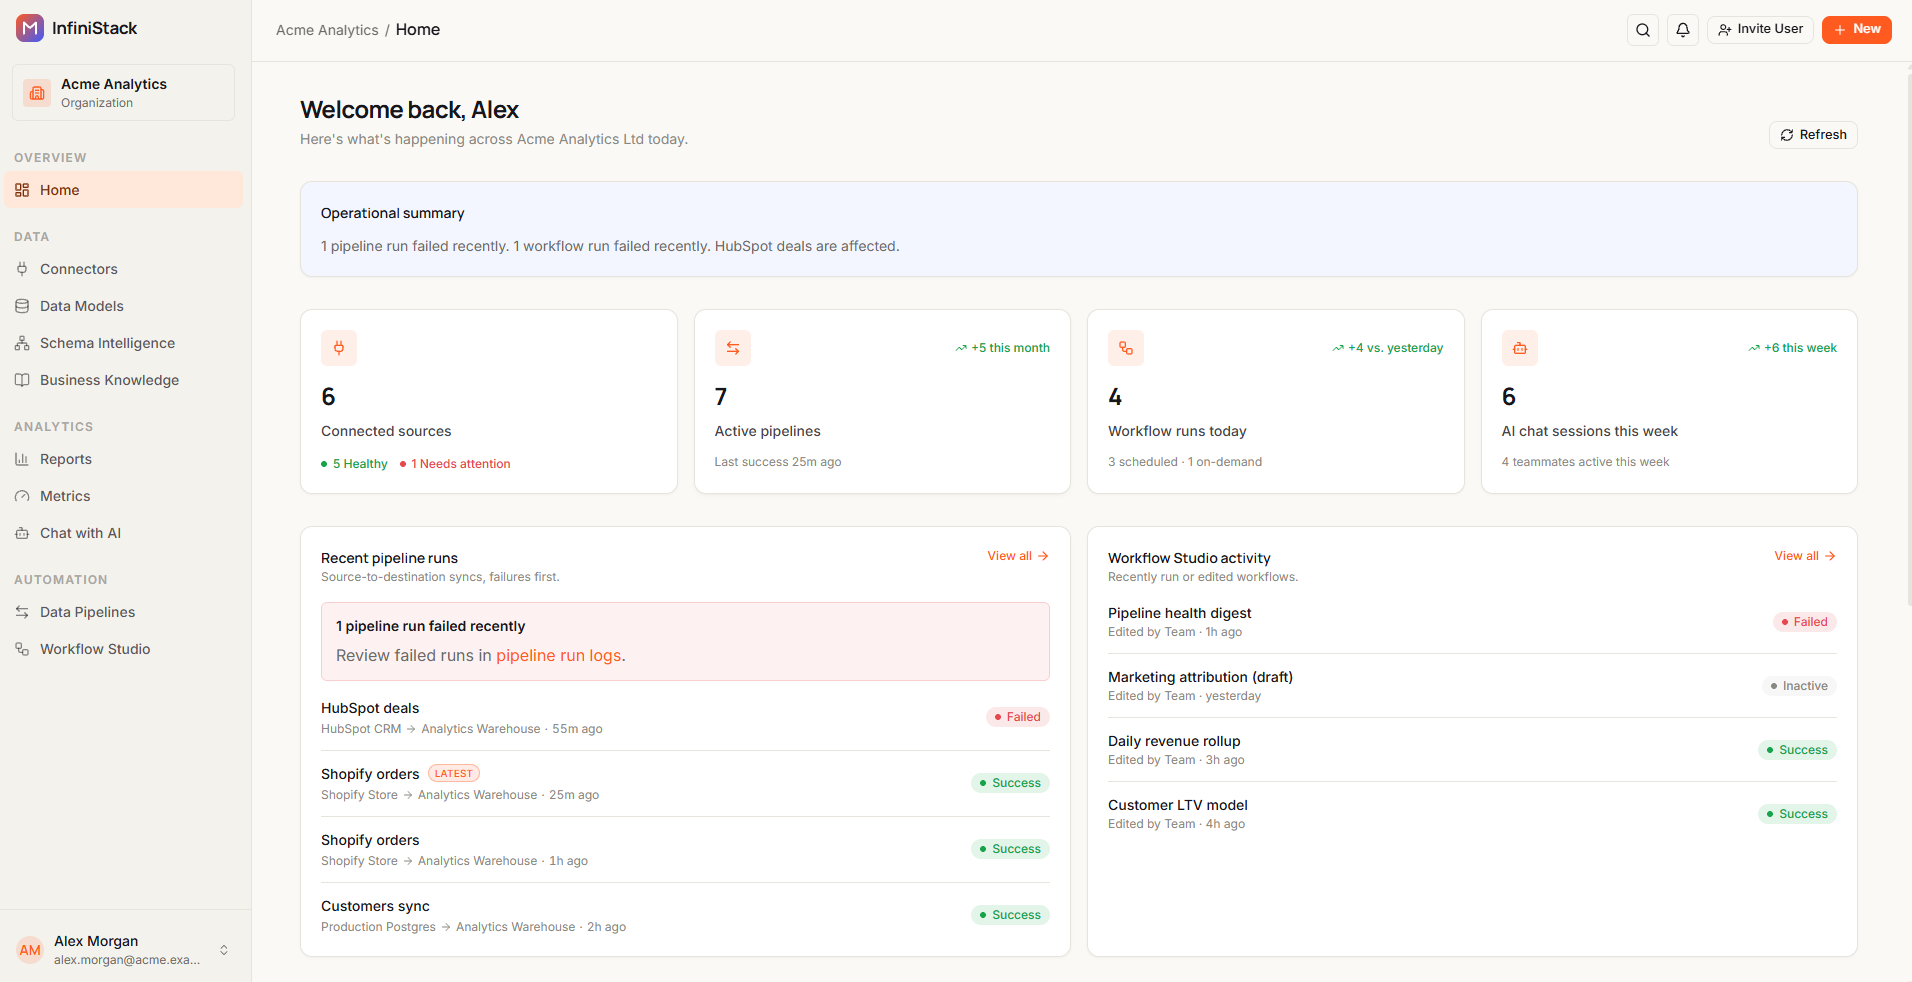Image resolution: width=1912 pixels, height=982 pixels.
Task: Go to Data Models
Action: coord(124,306)
